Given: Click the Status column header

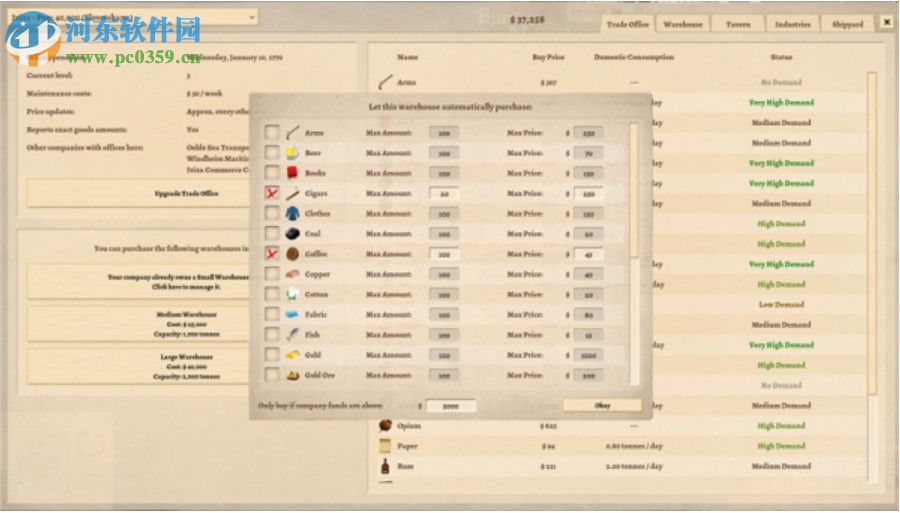Looking at the screenshot, I should (x=781, y=57).
